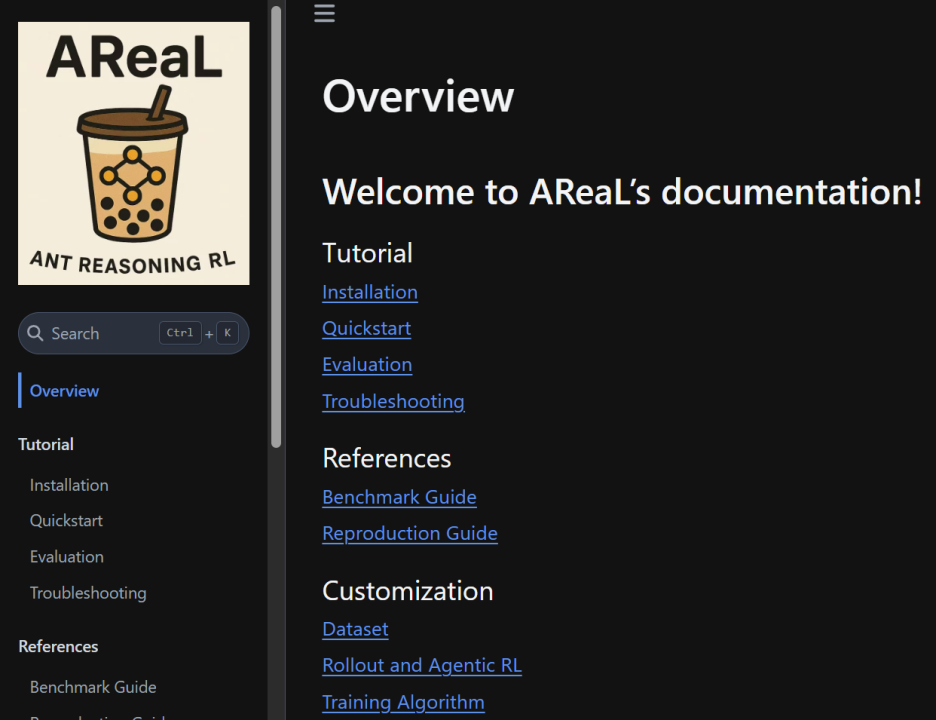
Task: Follow the Installation link in main content
Action: (x=370, y=292)
